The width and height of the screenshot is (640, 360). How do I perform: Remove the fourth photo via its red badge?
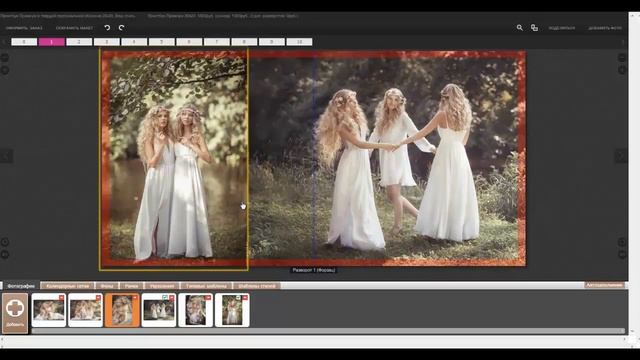(x=171, y=298)
